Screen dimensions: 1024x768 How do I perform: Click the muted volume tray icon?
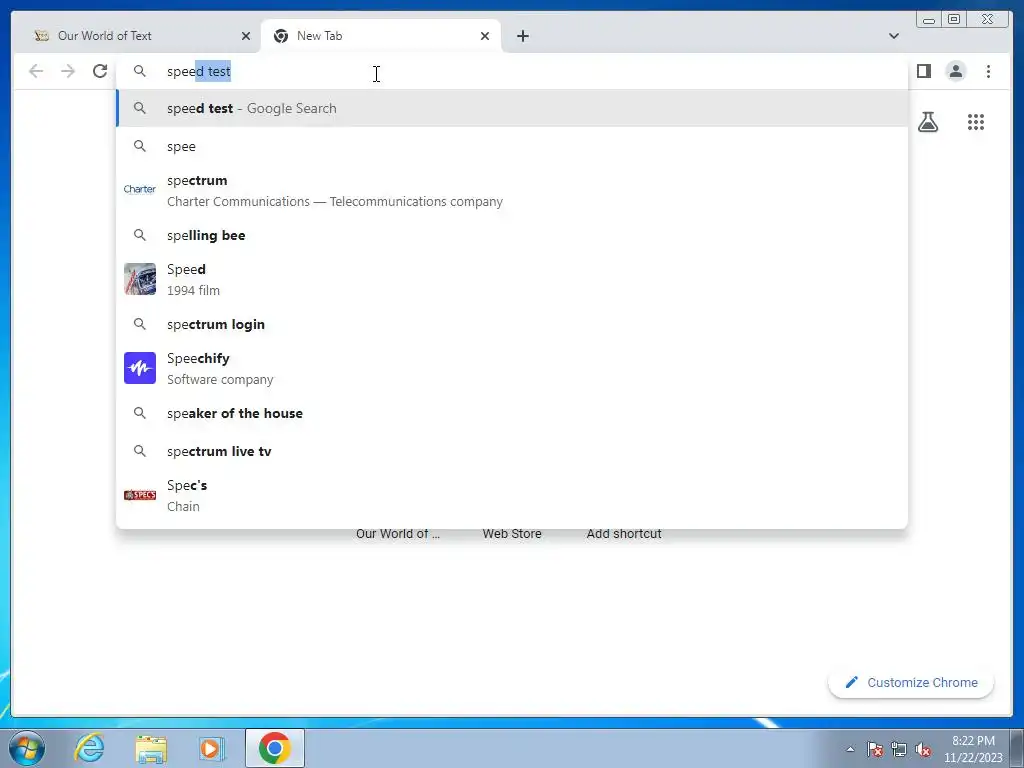(x=923, y=749)
